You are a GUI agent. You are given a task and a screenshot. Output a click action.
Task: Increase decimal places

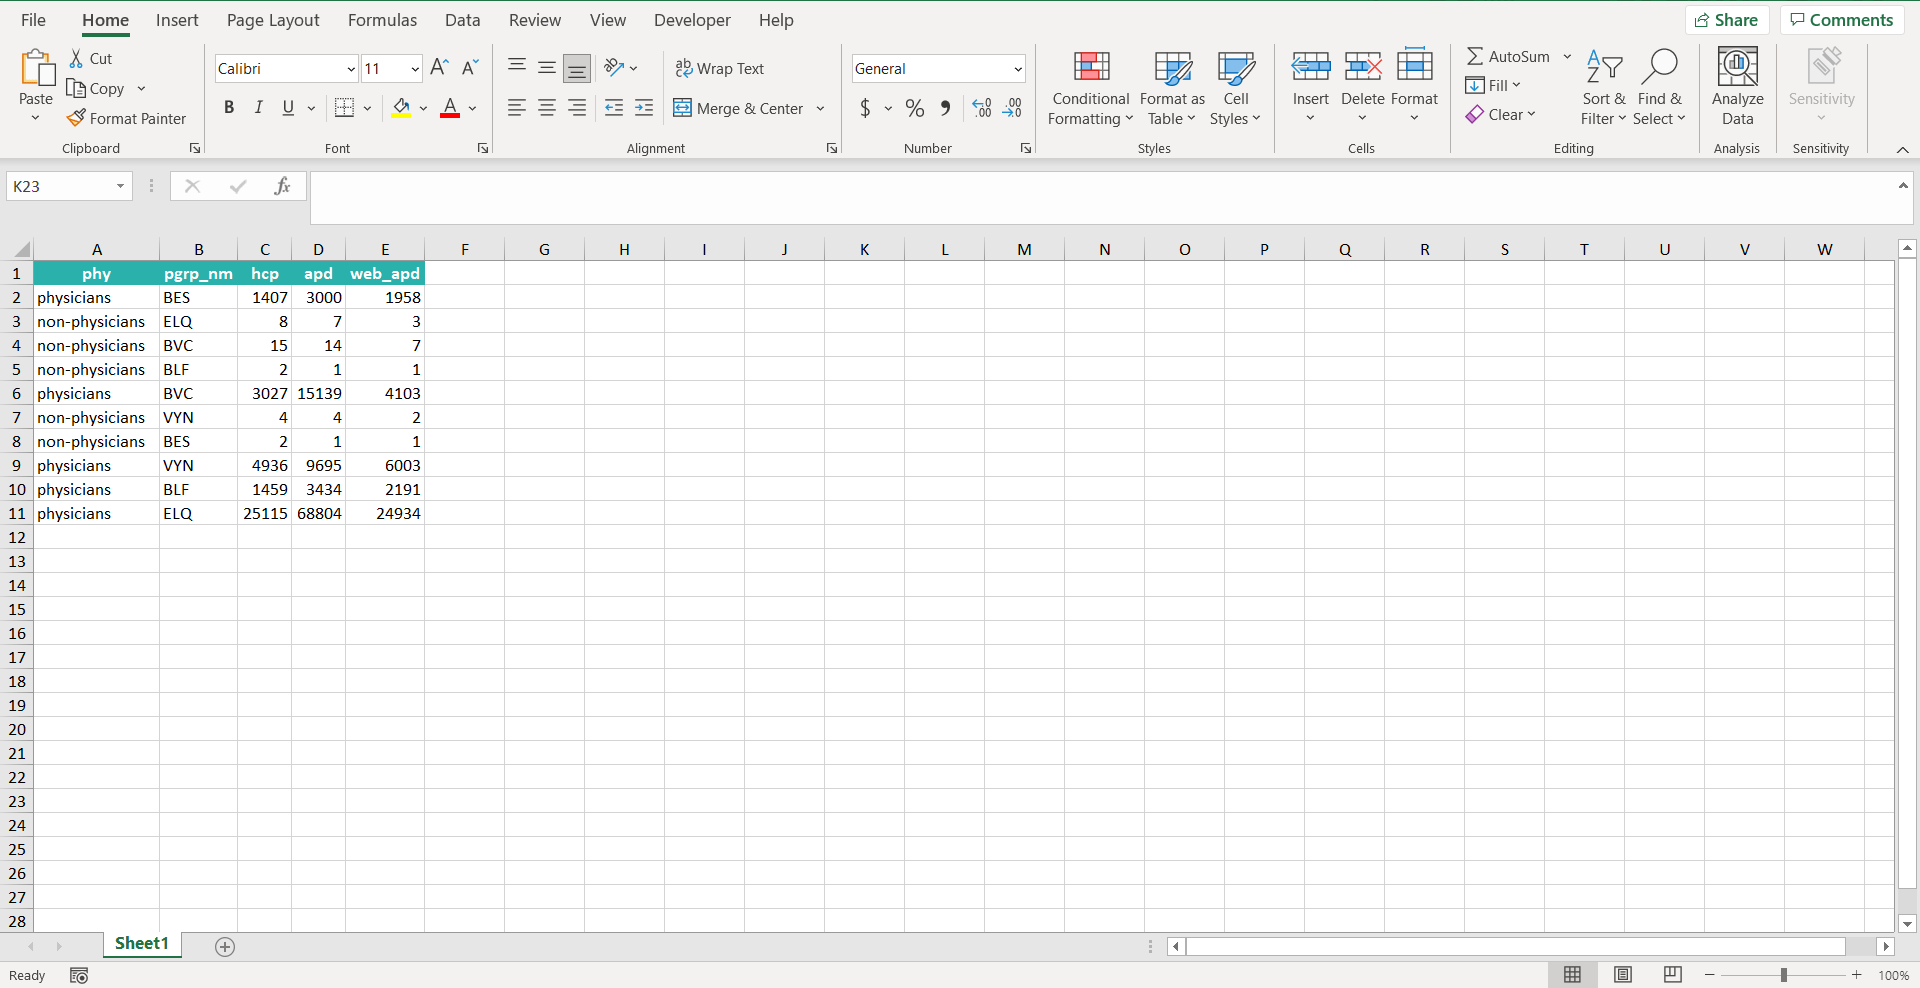(x=981, y=108)
